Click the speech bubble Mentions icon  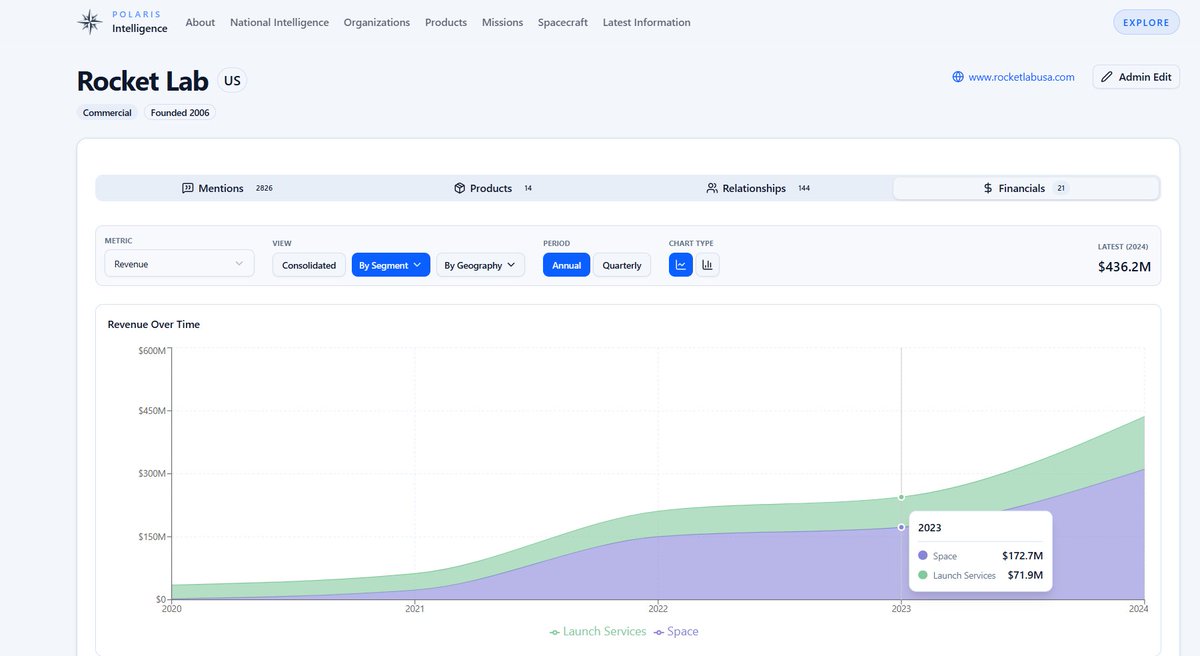tap(188, 188)
